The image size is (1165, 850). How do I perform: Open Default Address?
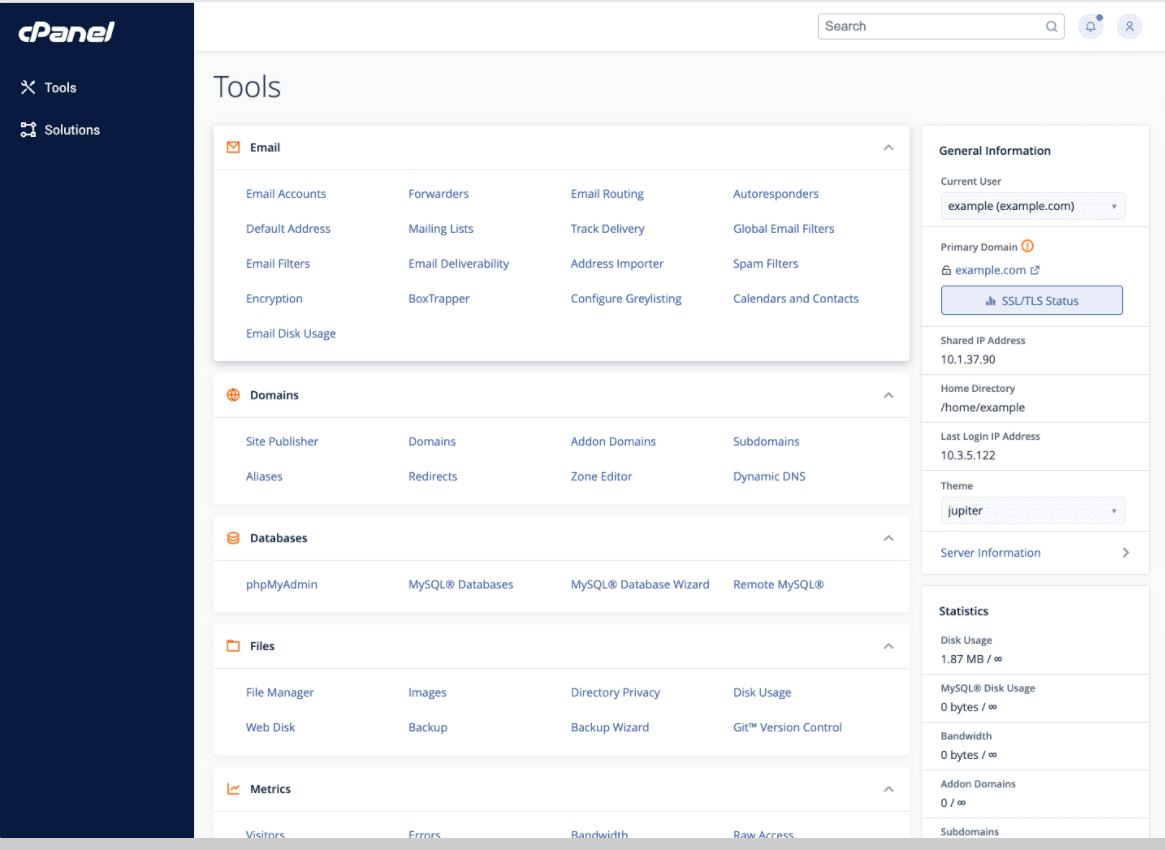click(288, 229)
